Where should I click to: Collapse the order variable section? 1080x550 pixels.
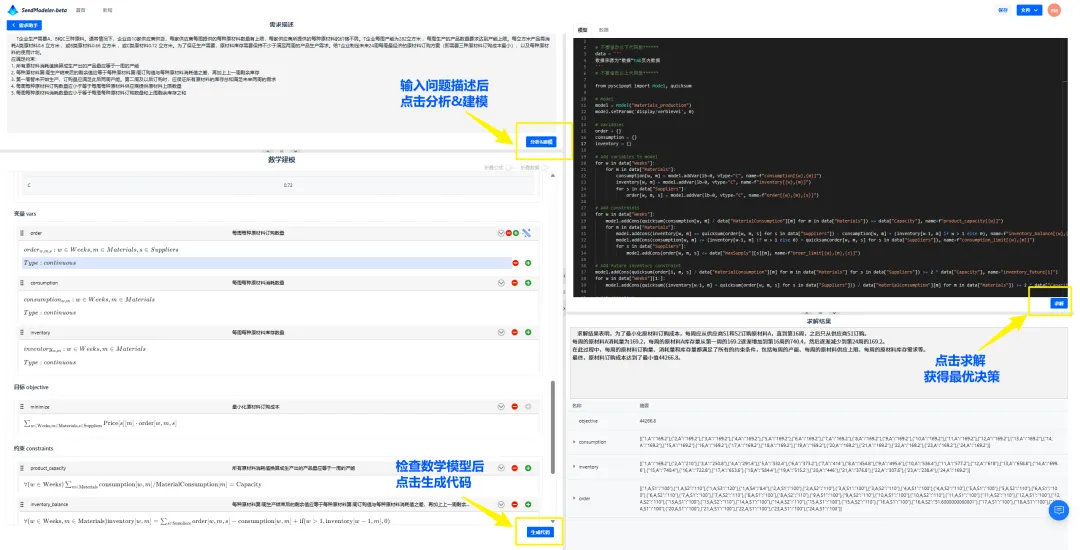pyautogui.click(x=501, y=233)
